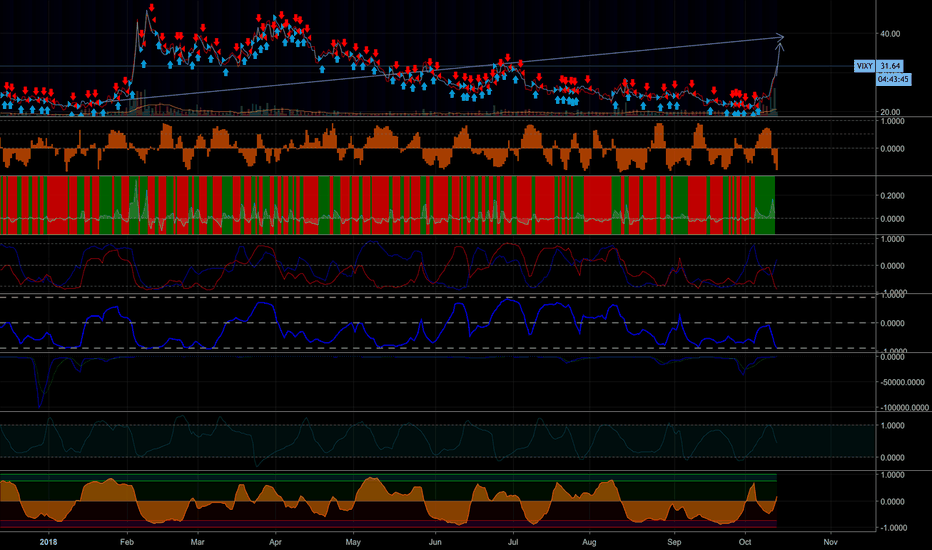Click the Oct label on time axis
Viewport: 932px width, 550px height.
coord(745,542)
